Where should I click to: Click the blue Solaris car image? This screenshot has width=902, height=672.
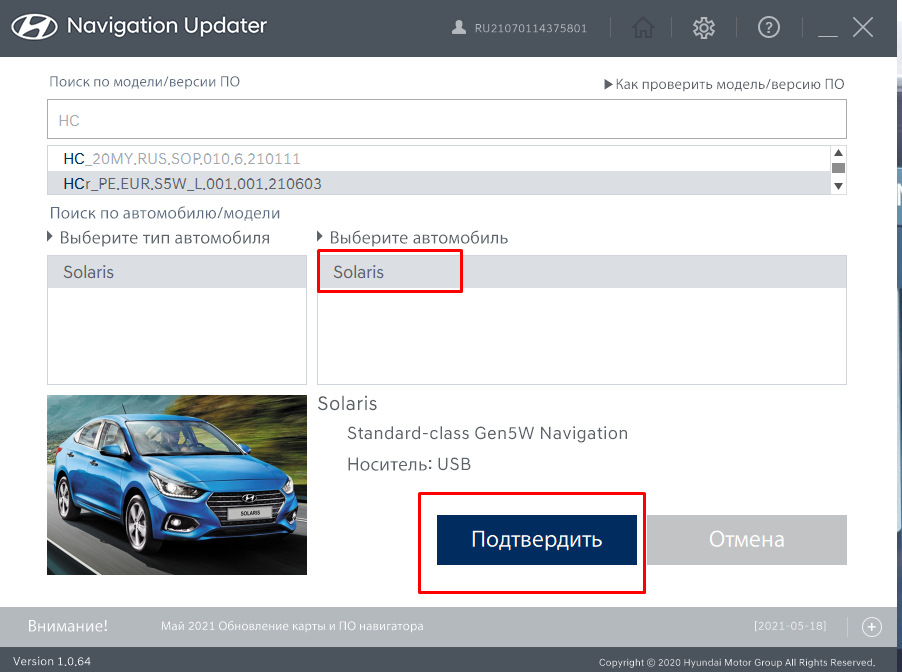coord(177,484)
